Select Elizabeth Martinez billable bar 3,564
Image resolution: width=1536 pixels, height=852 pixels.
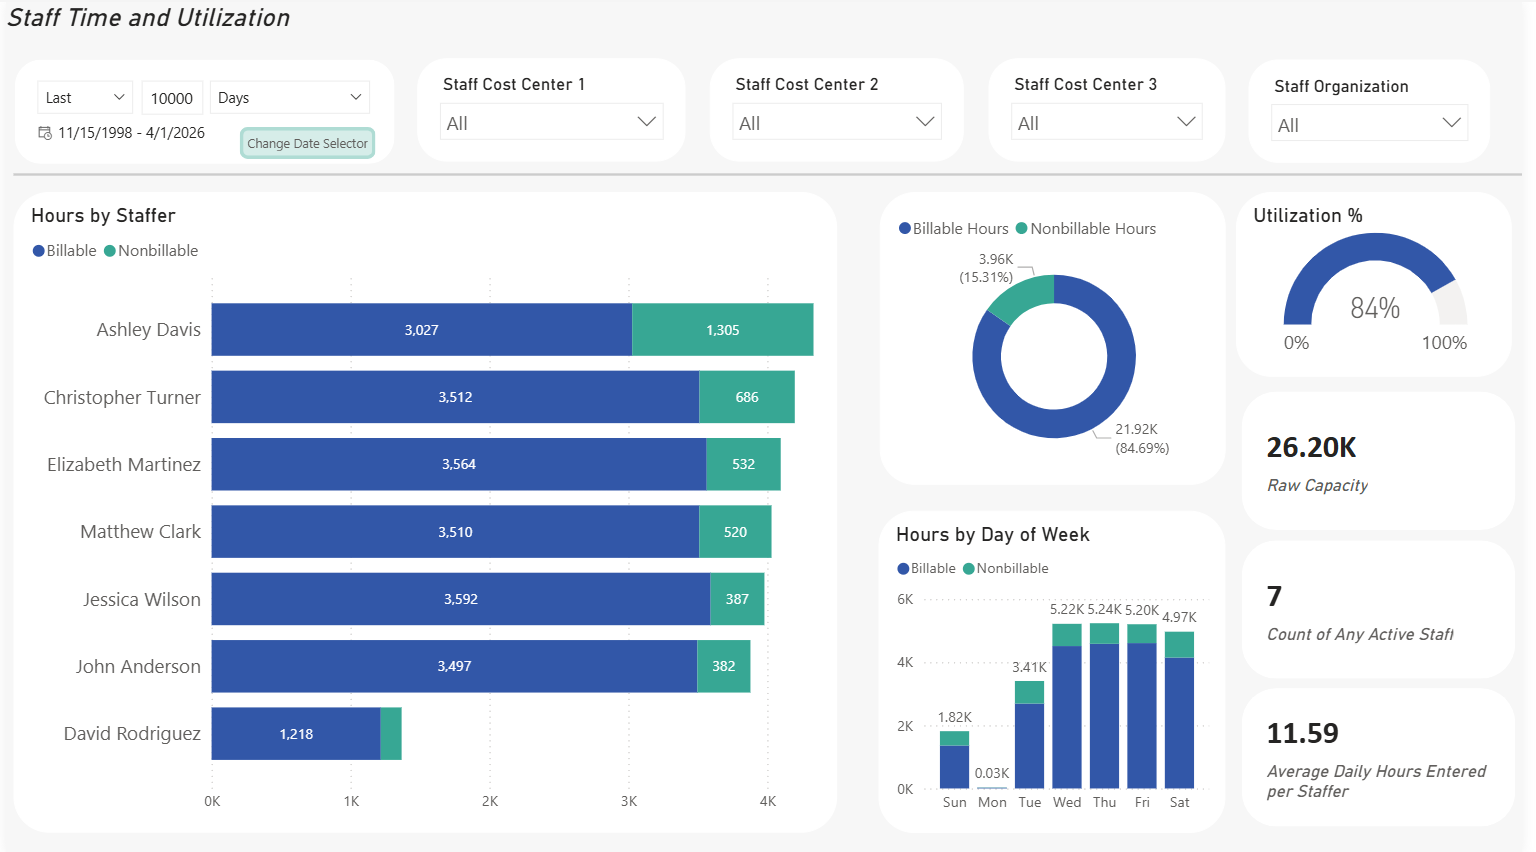[459, 464]
